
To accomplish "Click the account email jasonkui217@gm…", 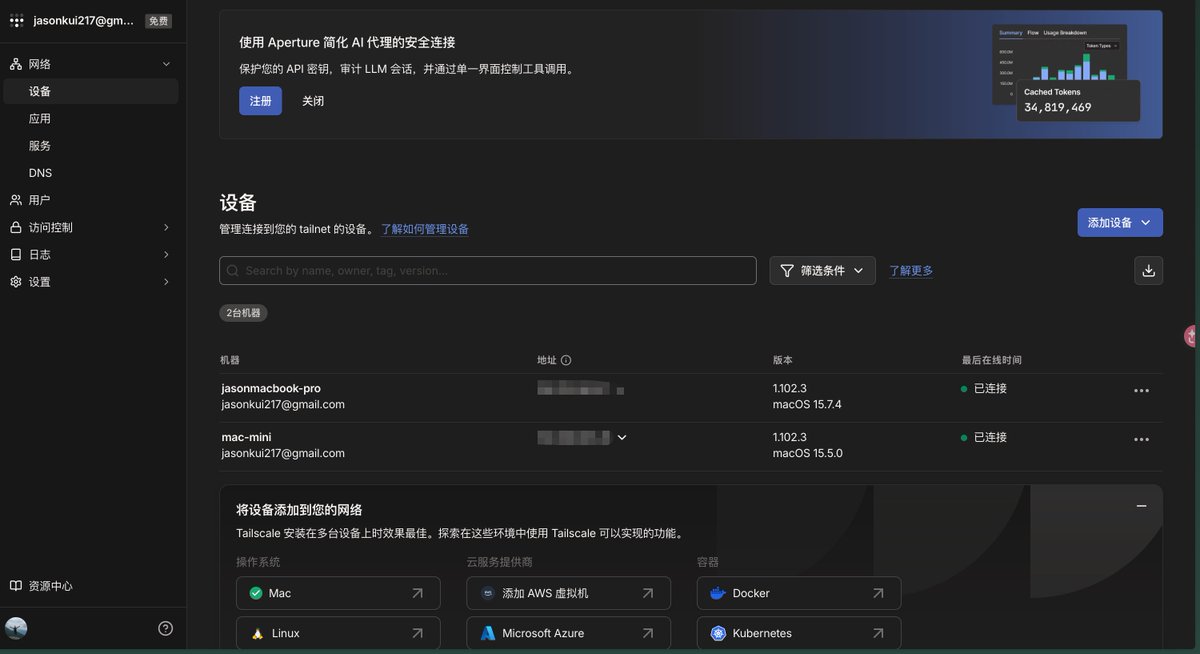I will pos(85,20).
